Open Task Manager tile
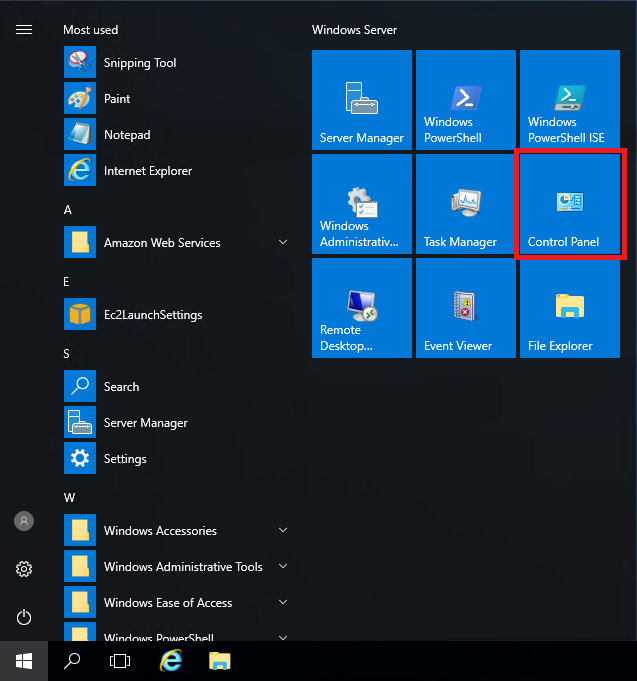This screenshot has width=637, height=681. click(465, 205)
